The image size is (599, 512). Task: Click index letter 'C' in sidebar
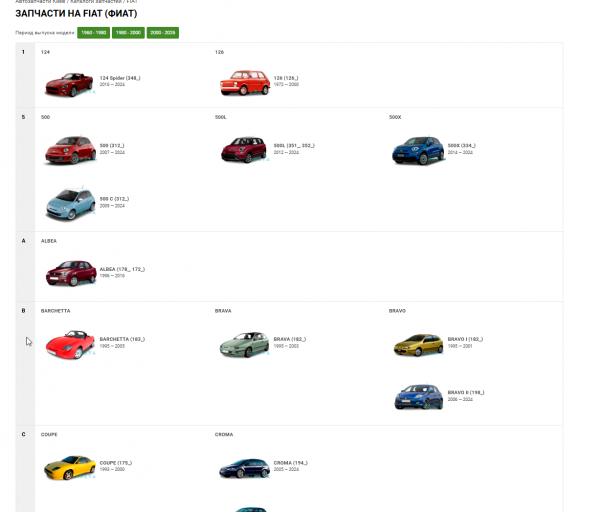coord(23,435)
